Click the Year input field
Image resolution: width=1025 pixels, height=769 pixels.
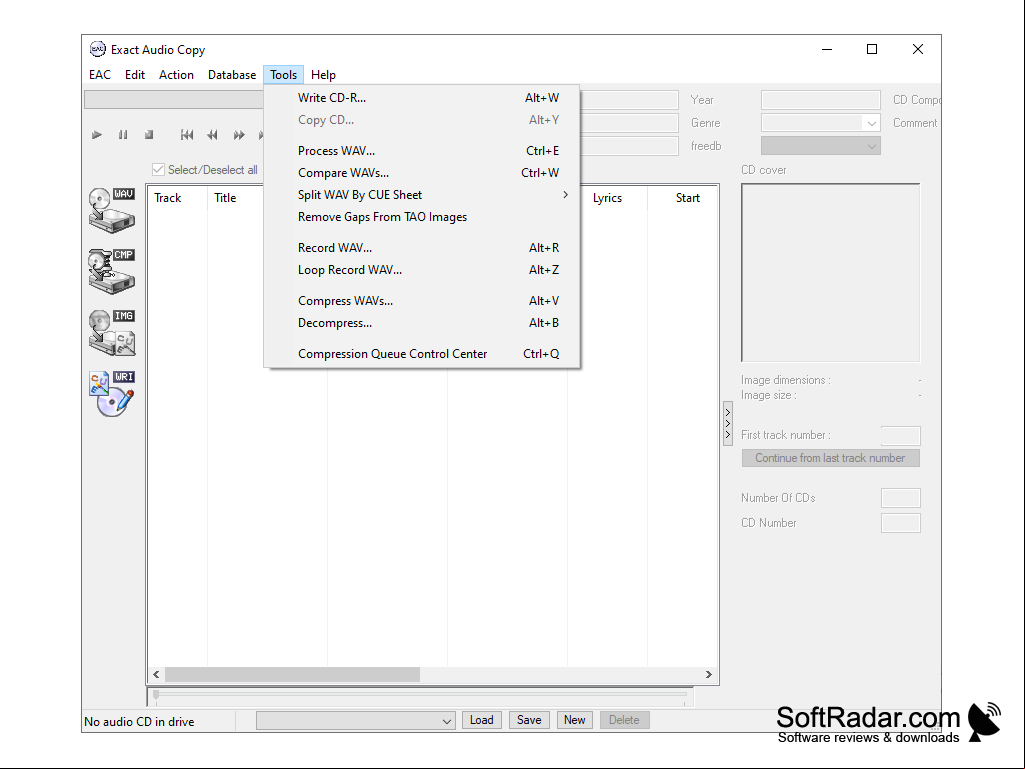tap(820, 100)
